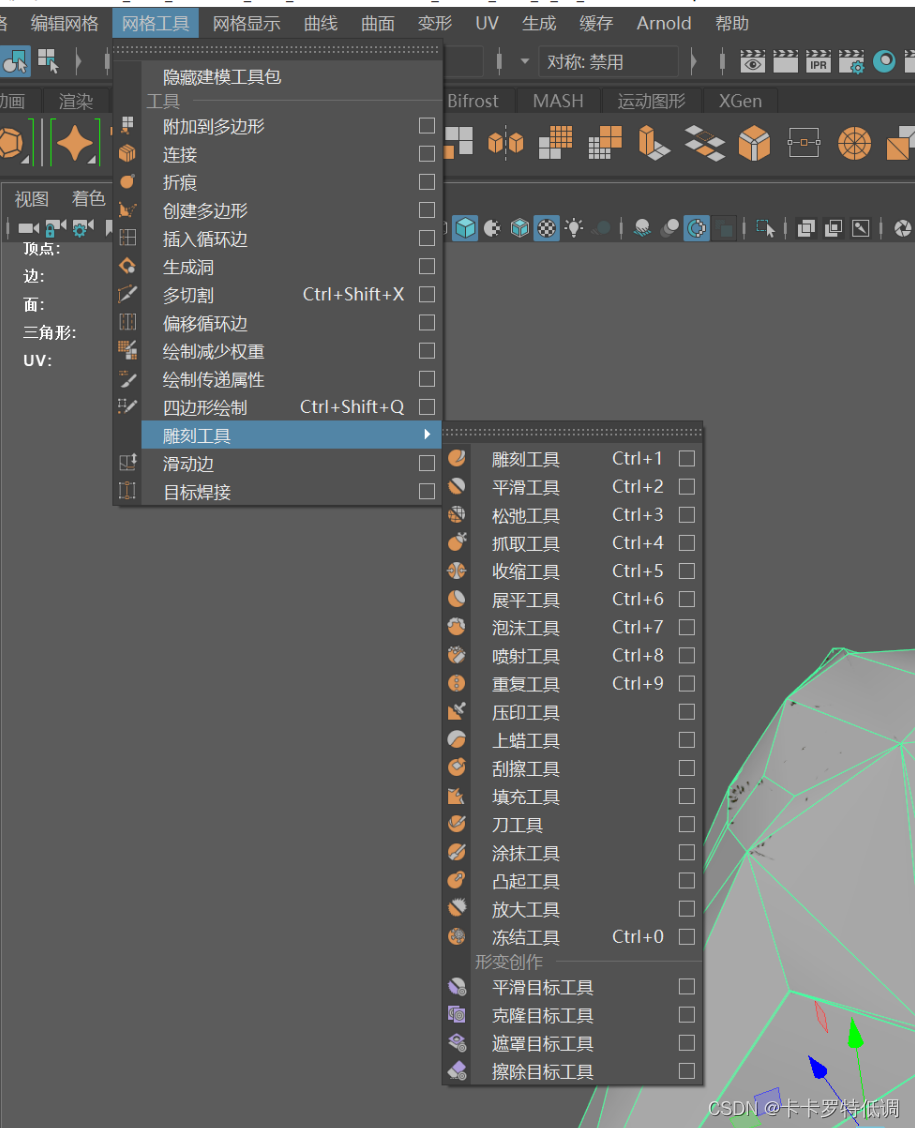Select the 填充工具 sculpt icon
The height and width of the screenshot is (1128, 915).
coord(457,796)
